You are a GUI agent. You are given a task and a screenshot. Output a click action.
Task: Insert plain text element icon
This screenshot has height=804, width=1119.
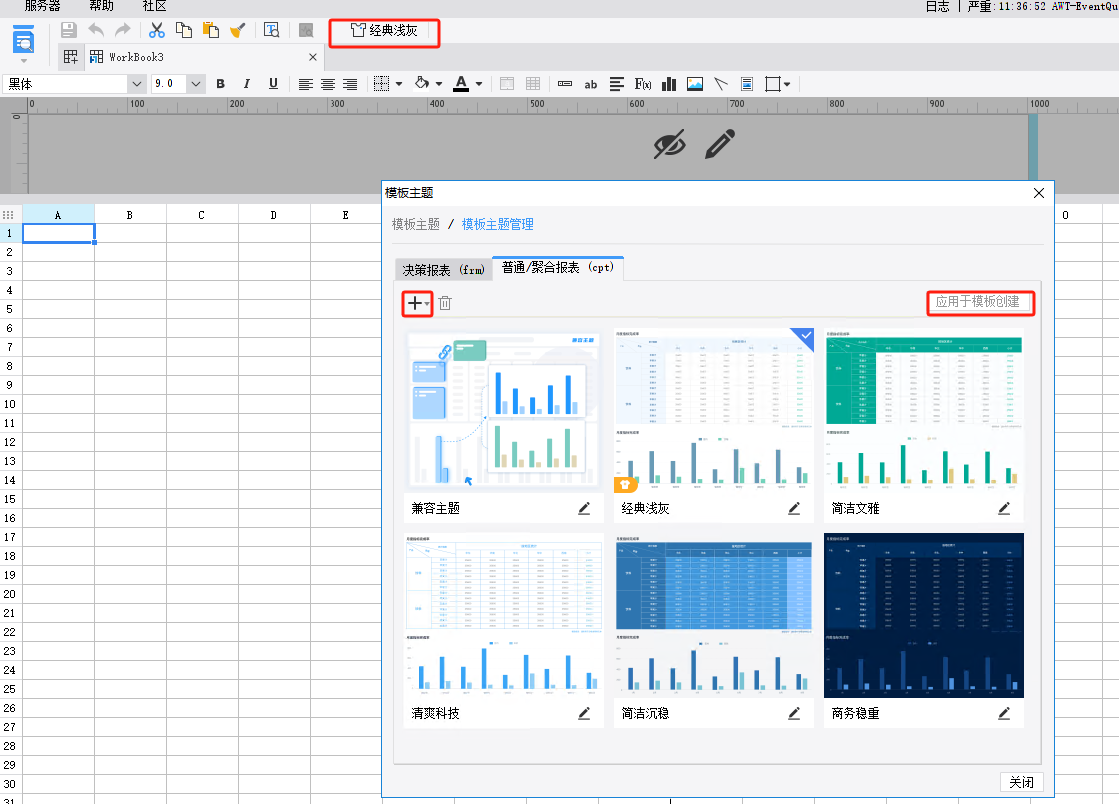(x=564, y=84)
